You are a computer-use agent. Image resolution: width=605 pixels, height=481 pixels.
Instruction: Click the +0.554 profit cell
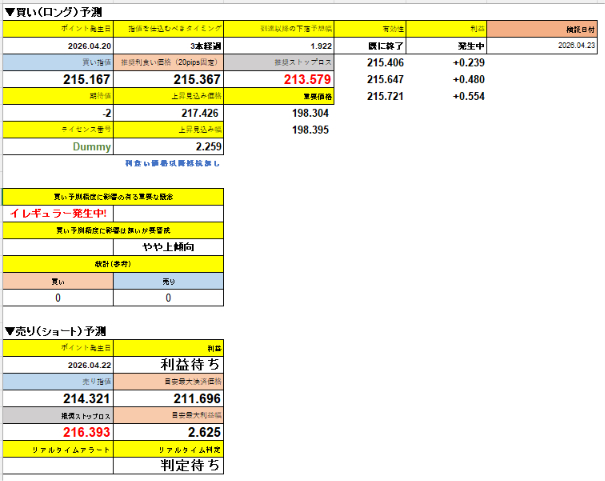click(468, 96)
